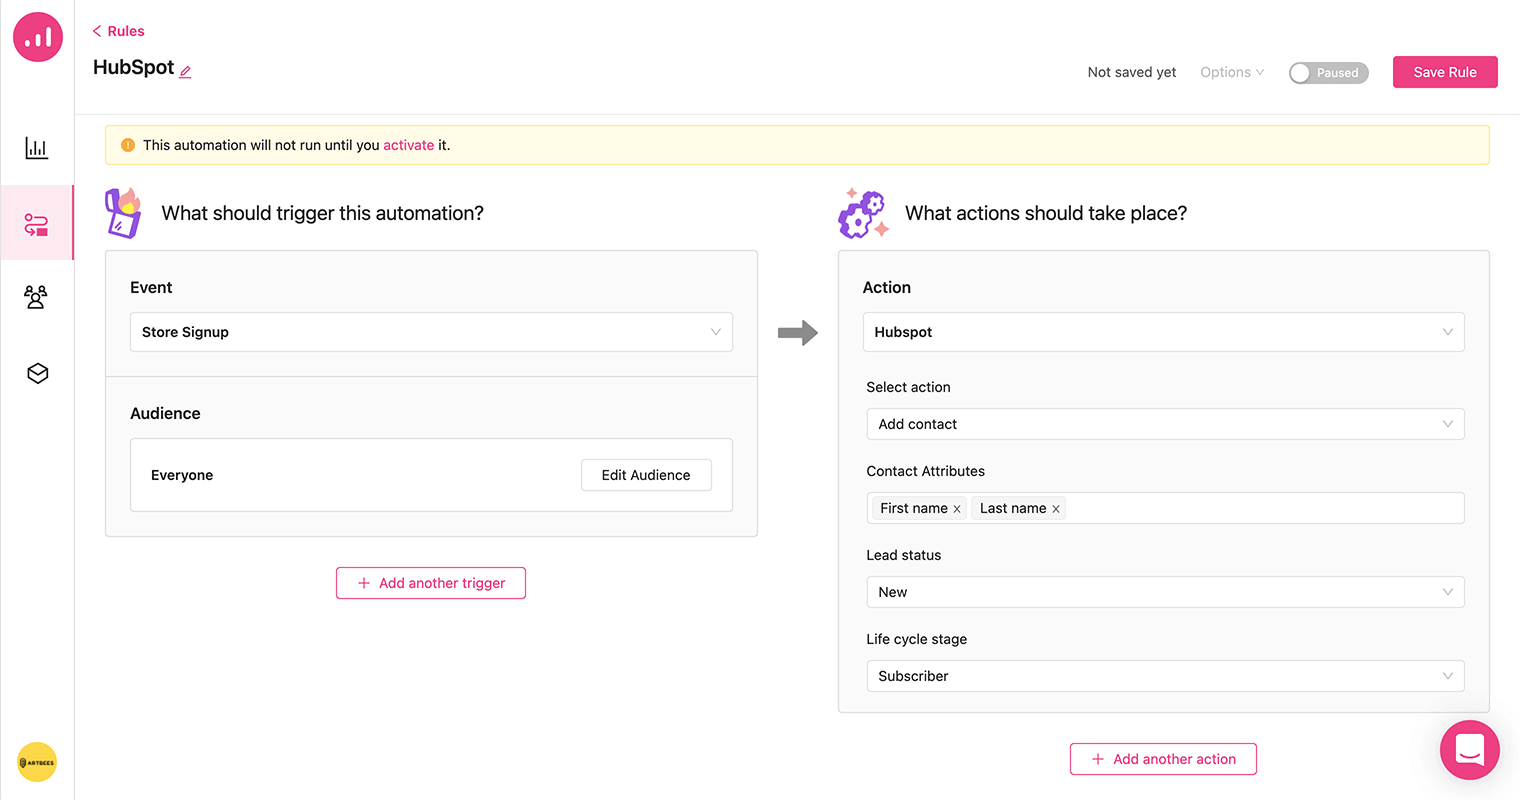This screenshot has height=800, width=1520.
Task: Open the analytics bar chart sidebar icon
Action: point(37,148)
